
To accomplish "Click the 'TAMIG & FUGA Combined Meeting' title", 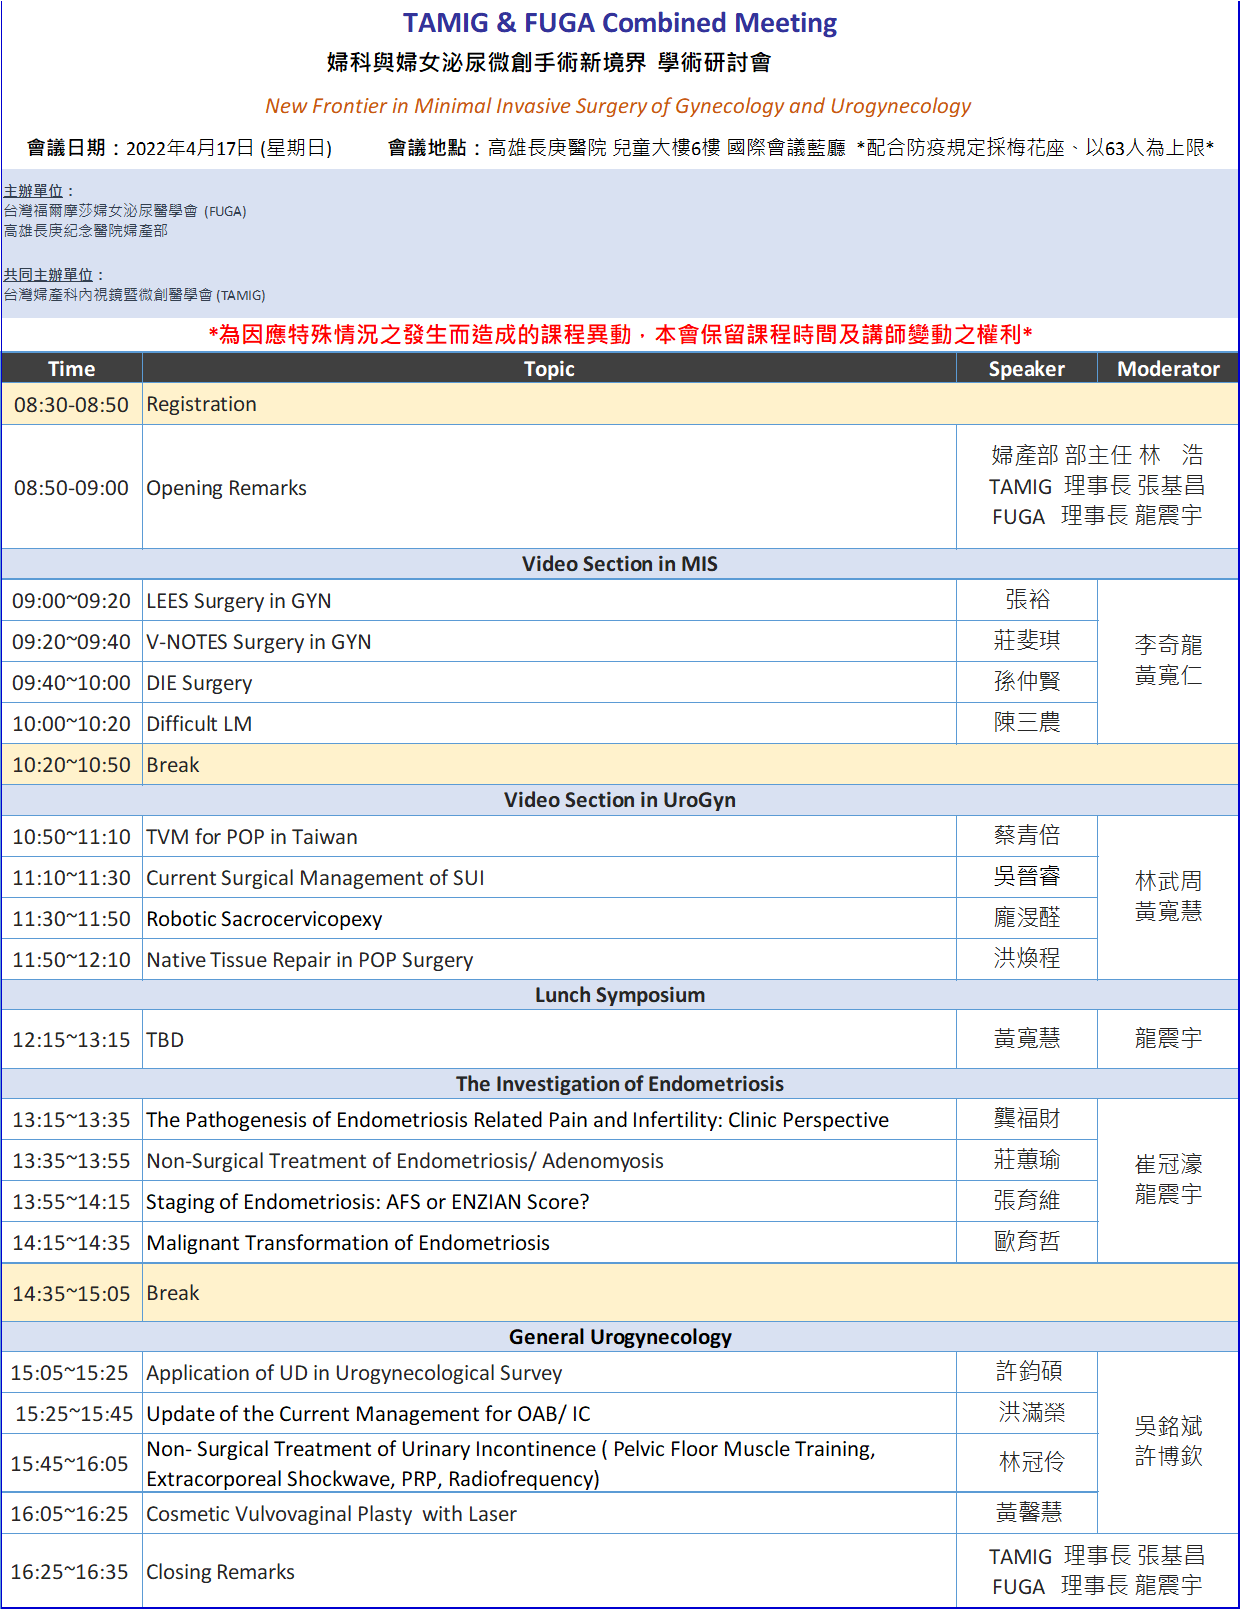I will (619, 23).
